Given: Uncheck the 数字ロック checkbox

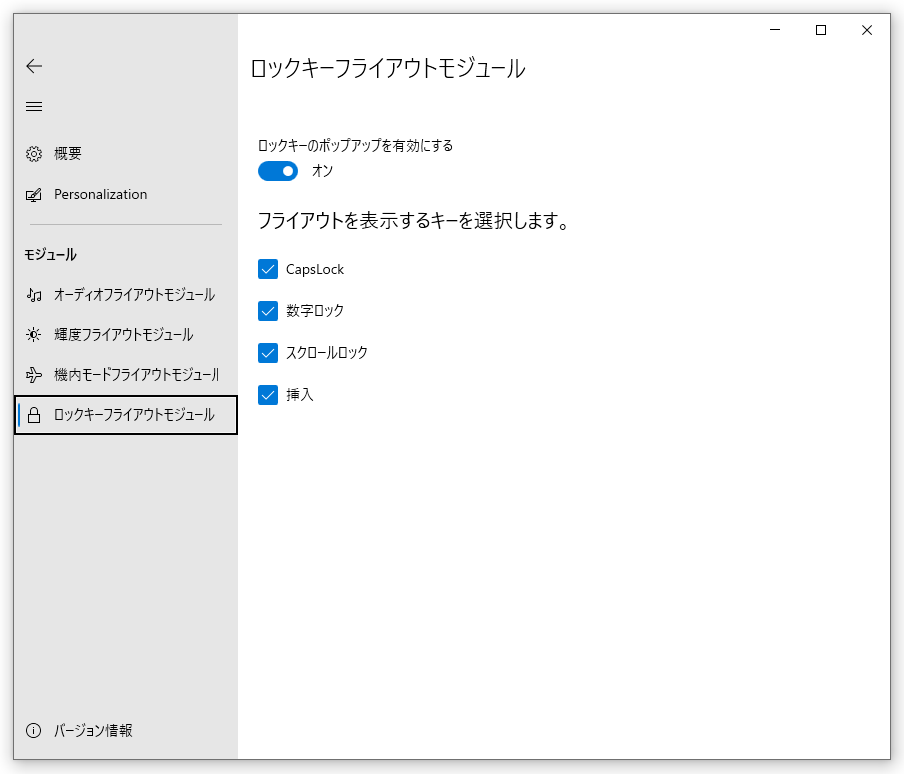Looking at the screenshot, I should [268, 311].
